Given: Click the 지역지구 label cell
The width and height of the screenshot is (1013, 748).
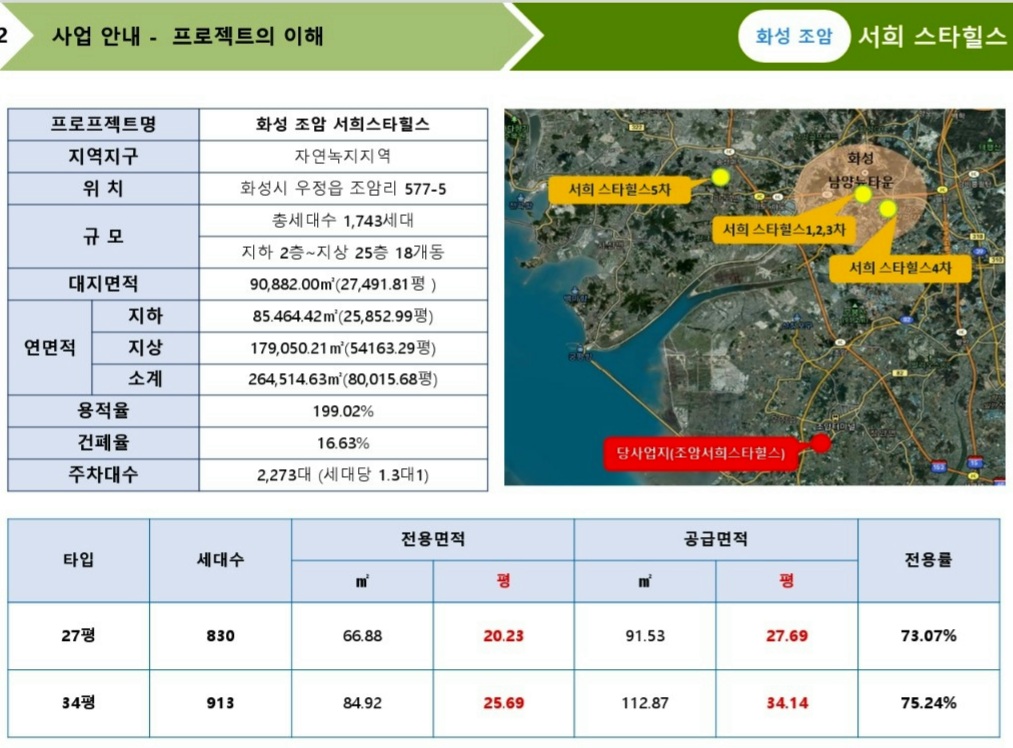Looking at the screenshot, I should click(x=103, y=156).
